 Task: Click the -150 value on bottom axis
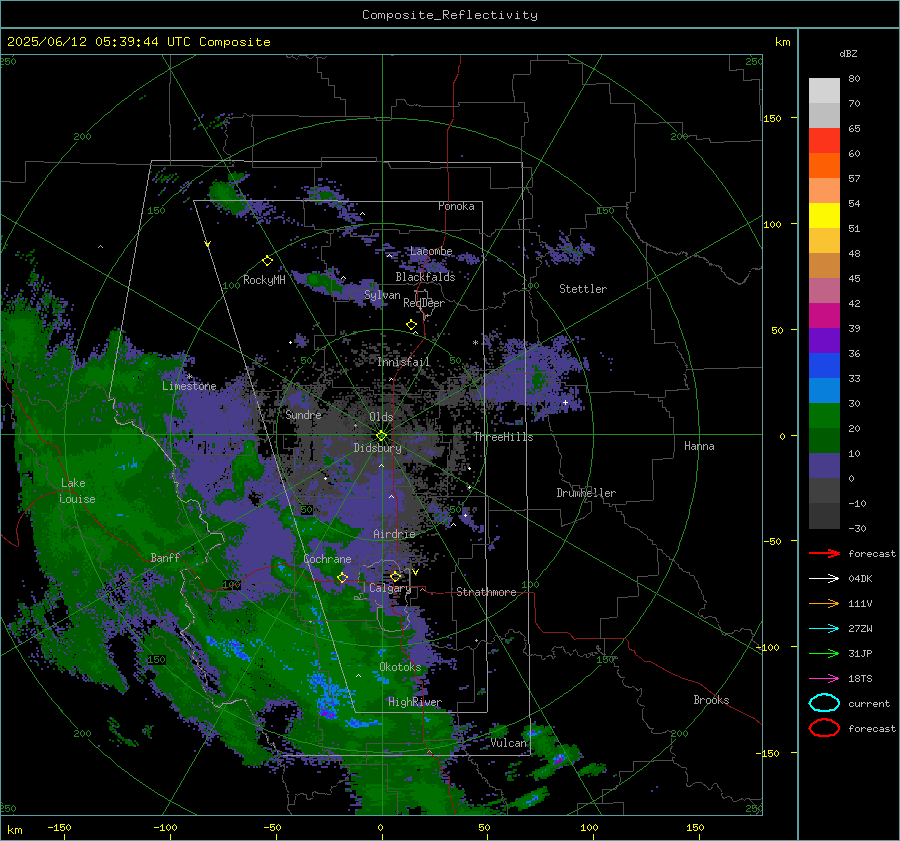point(59,827)
